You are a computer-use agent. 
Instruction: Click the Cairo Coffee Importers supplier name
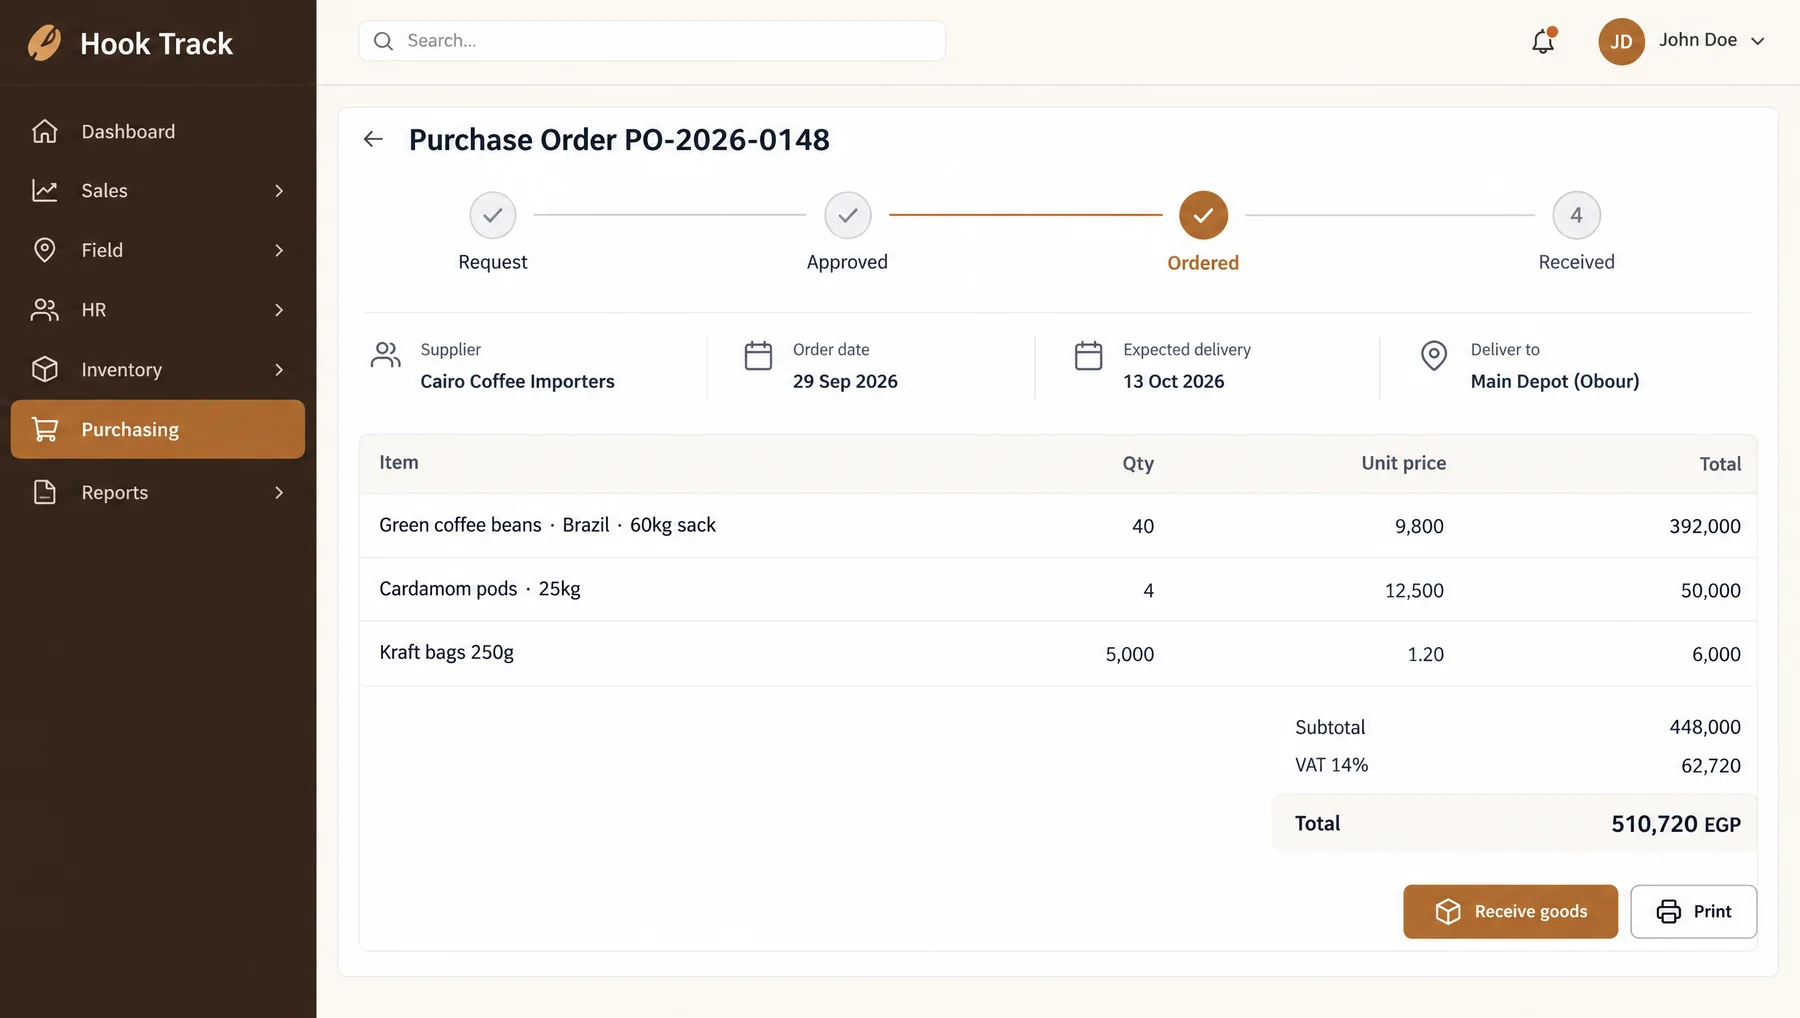[x=517, y=381]
